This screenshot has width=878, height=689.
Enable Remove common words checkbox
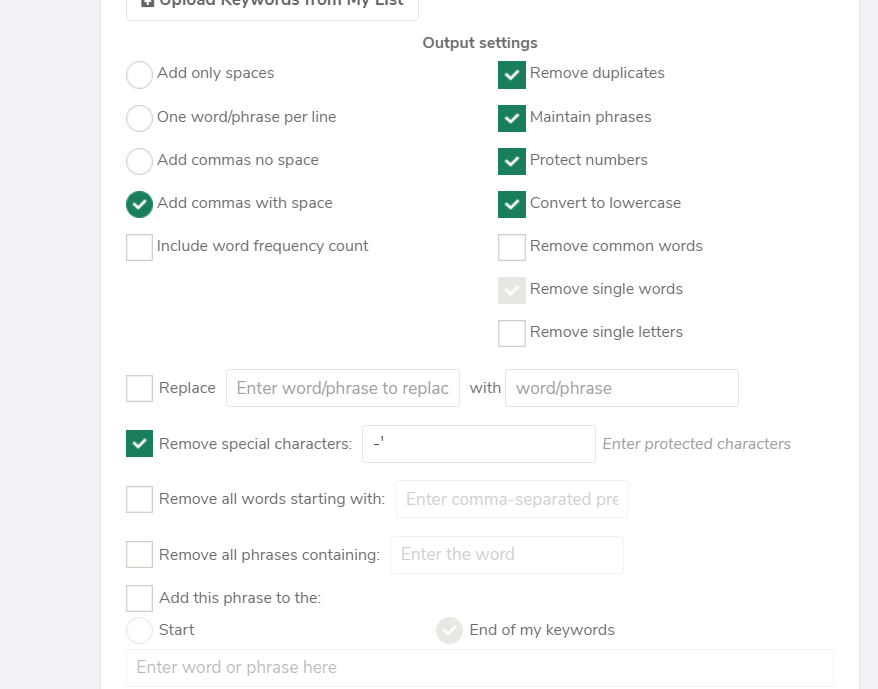(512, 247)
